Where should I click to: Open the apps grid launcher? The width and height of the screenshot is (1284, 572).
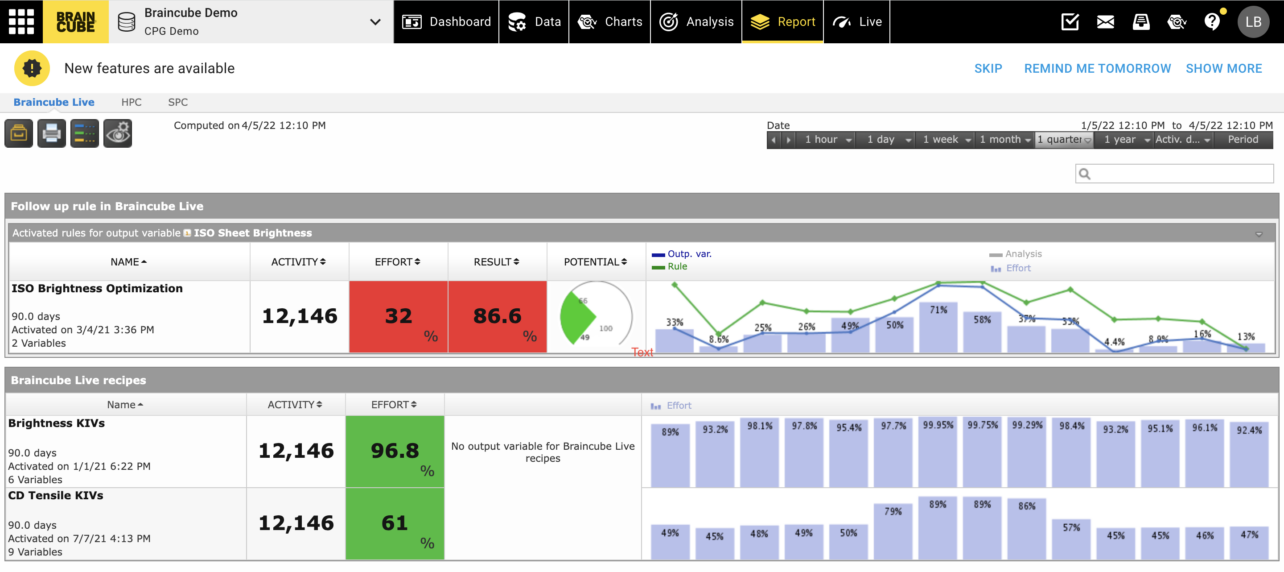pyautogui.click(x=21, y=21)
